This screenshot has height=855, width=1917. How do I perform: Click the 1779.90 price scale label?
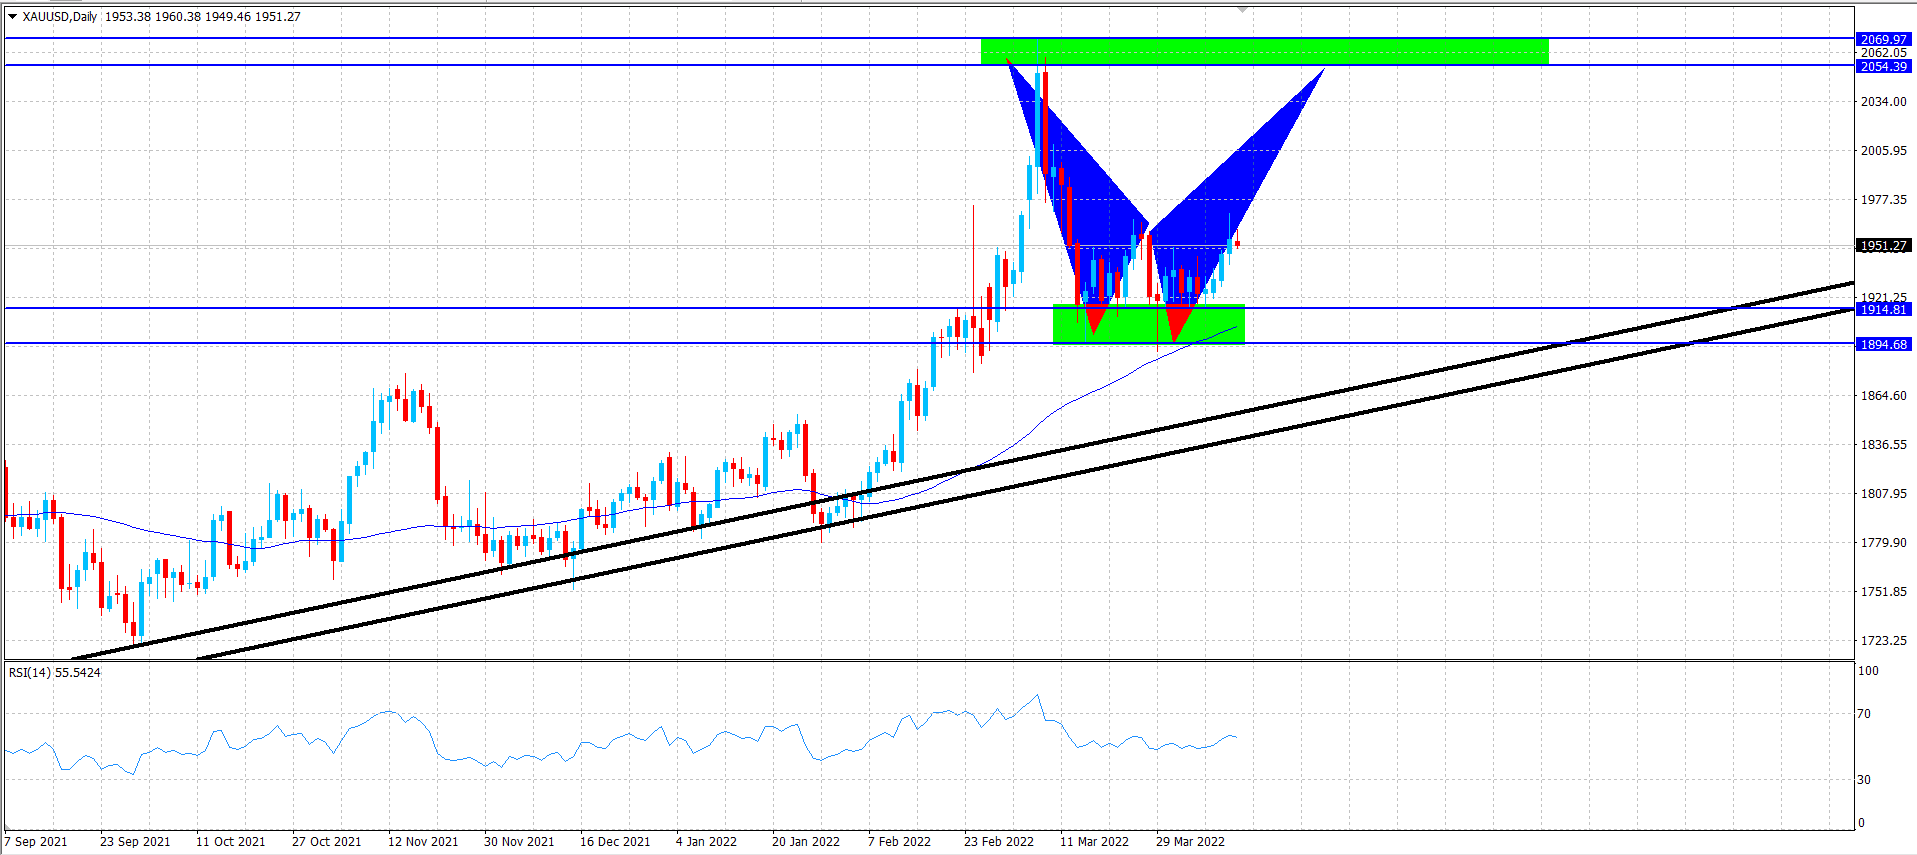click(1883, 542)
